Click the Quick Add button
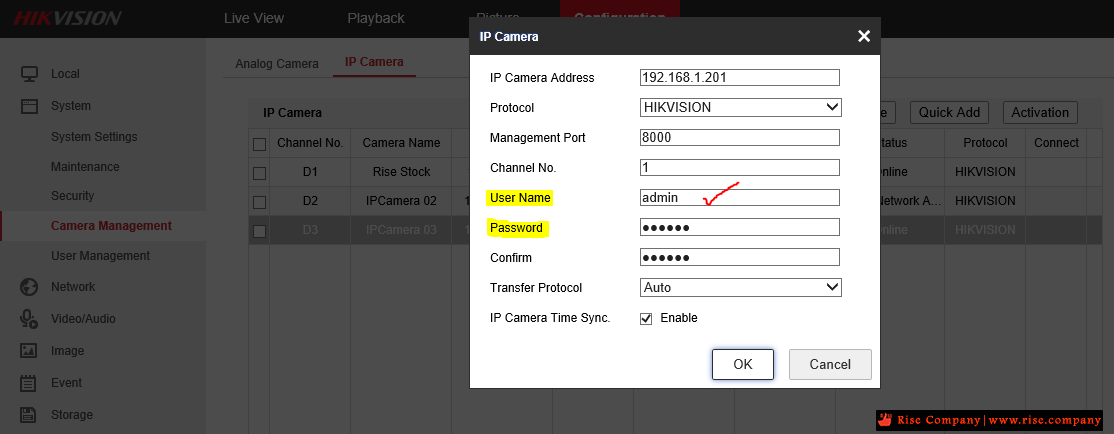Viewport: 1114px width, 434px height. [x=949, y=112]
